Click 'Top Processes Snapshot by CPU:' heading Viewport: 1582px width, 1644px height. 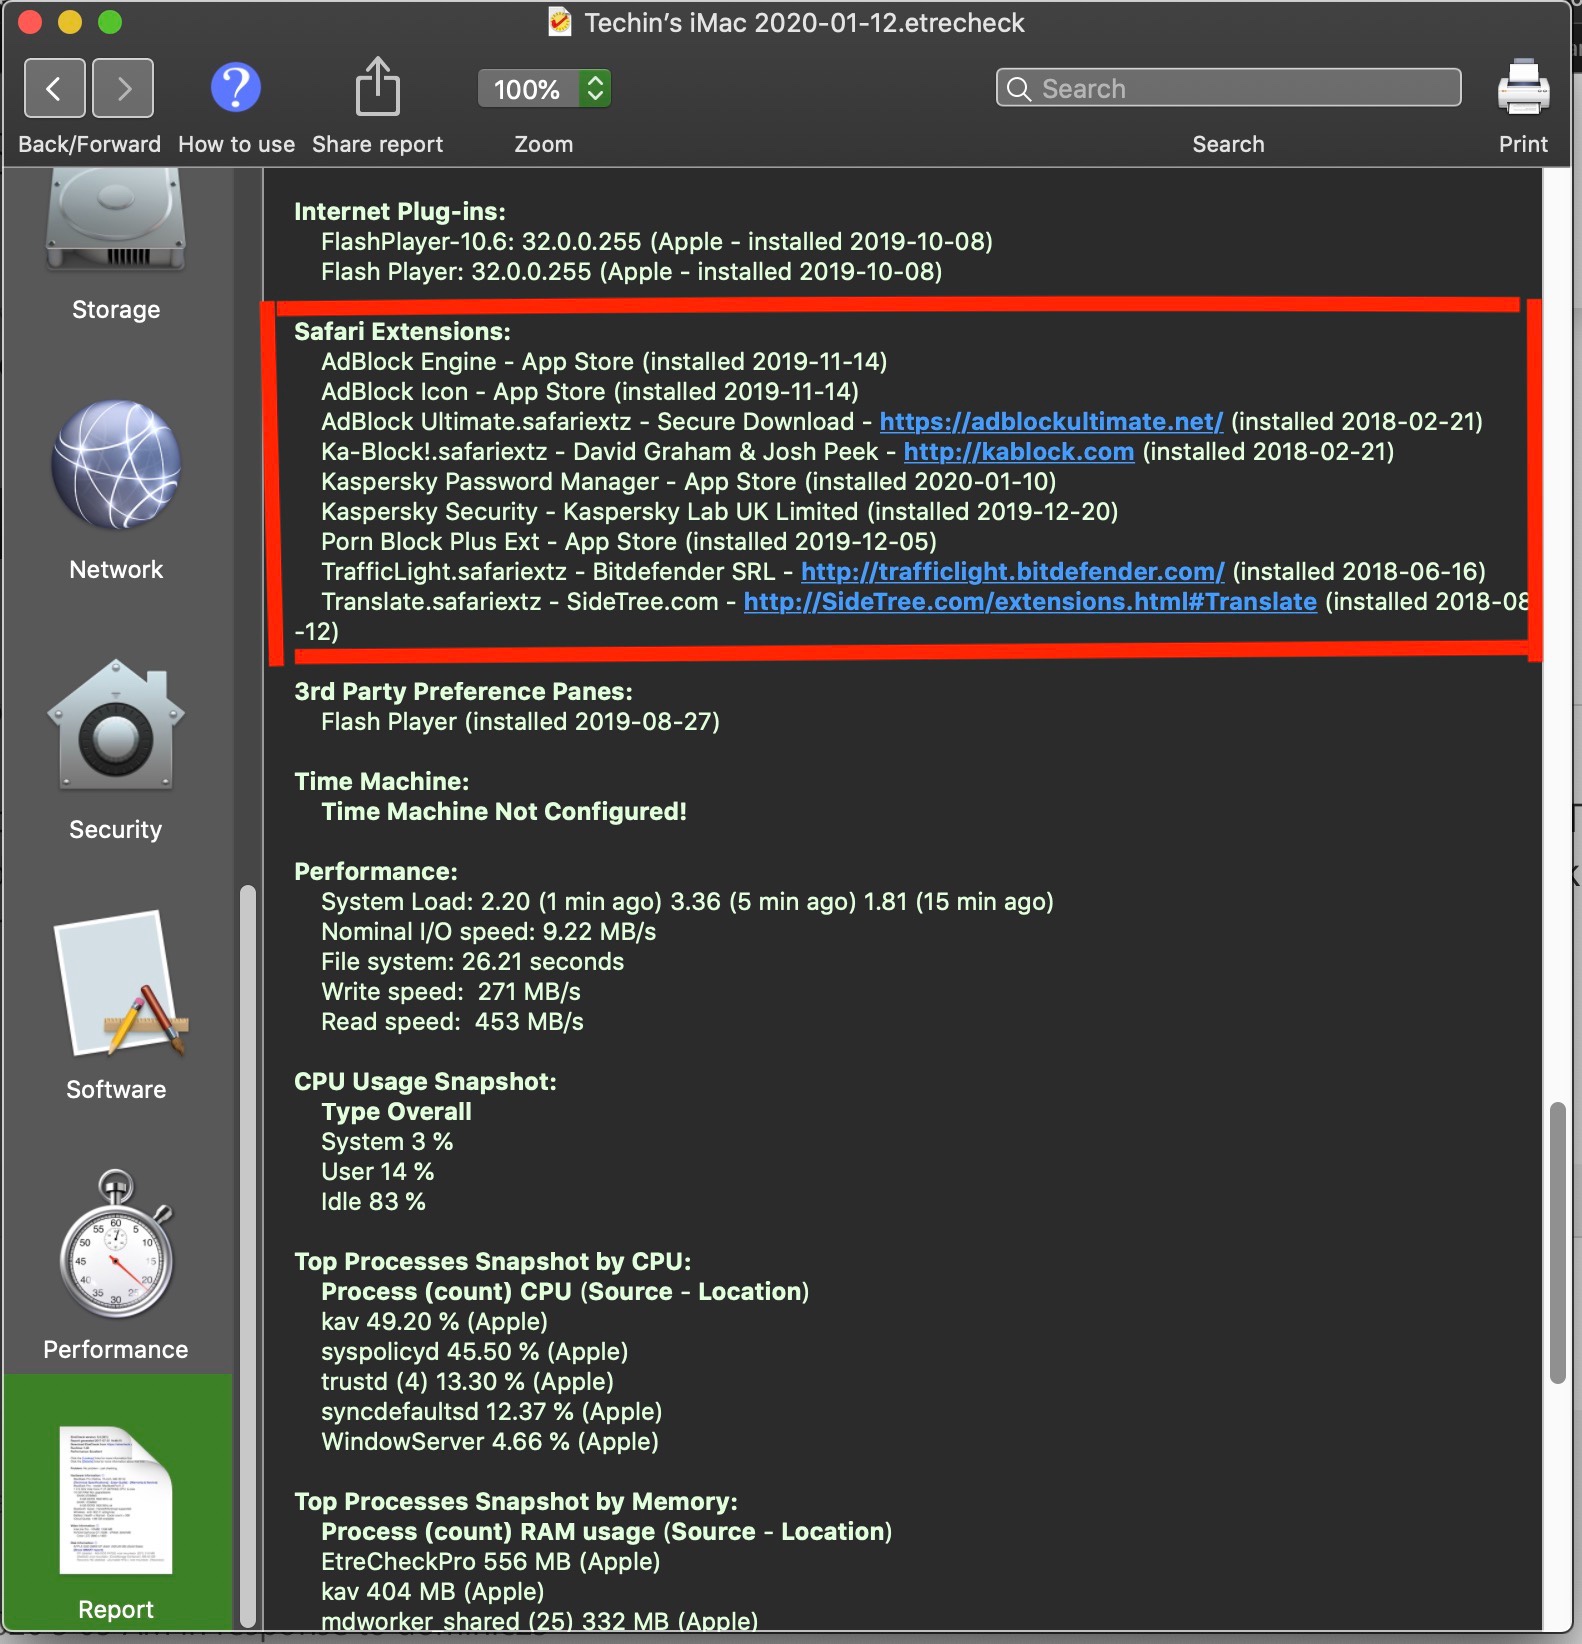click(493, 1262)
